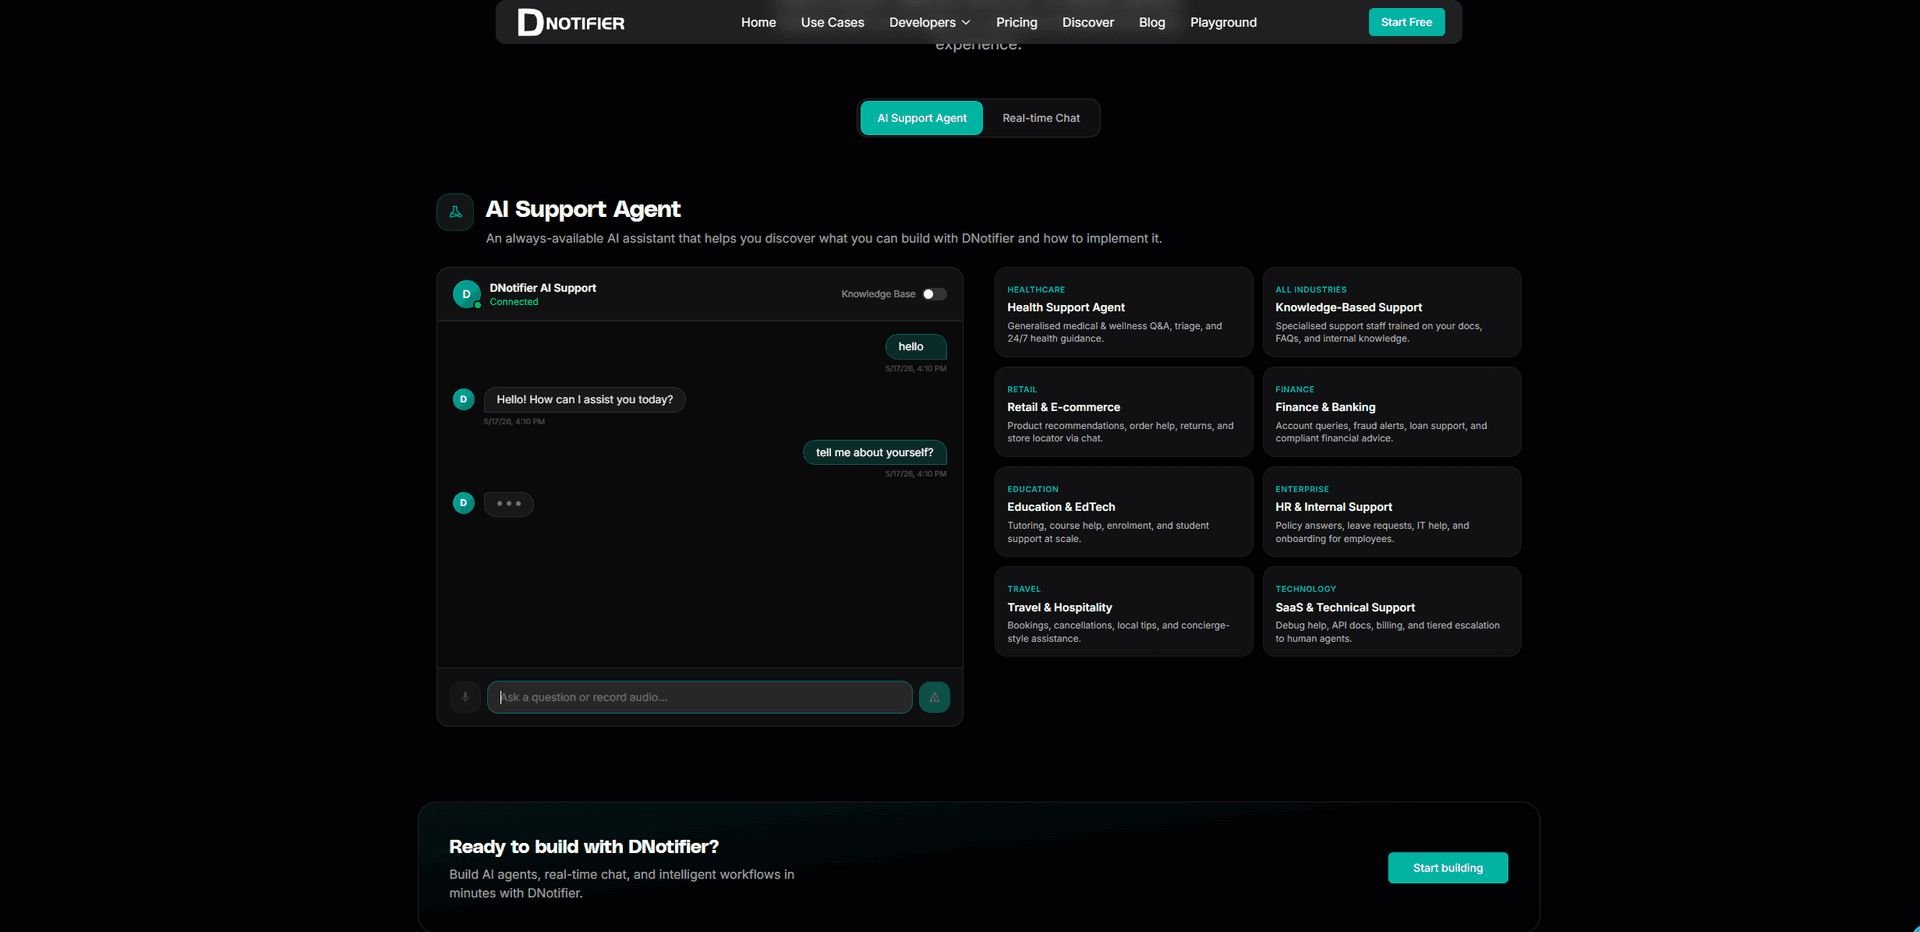Go to Home in the navigation
Image resolution: width=1920 pixels, height=932 pixels.
[x=758, y=22]
